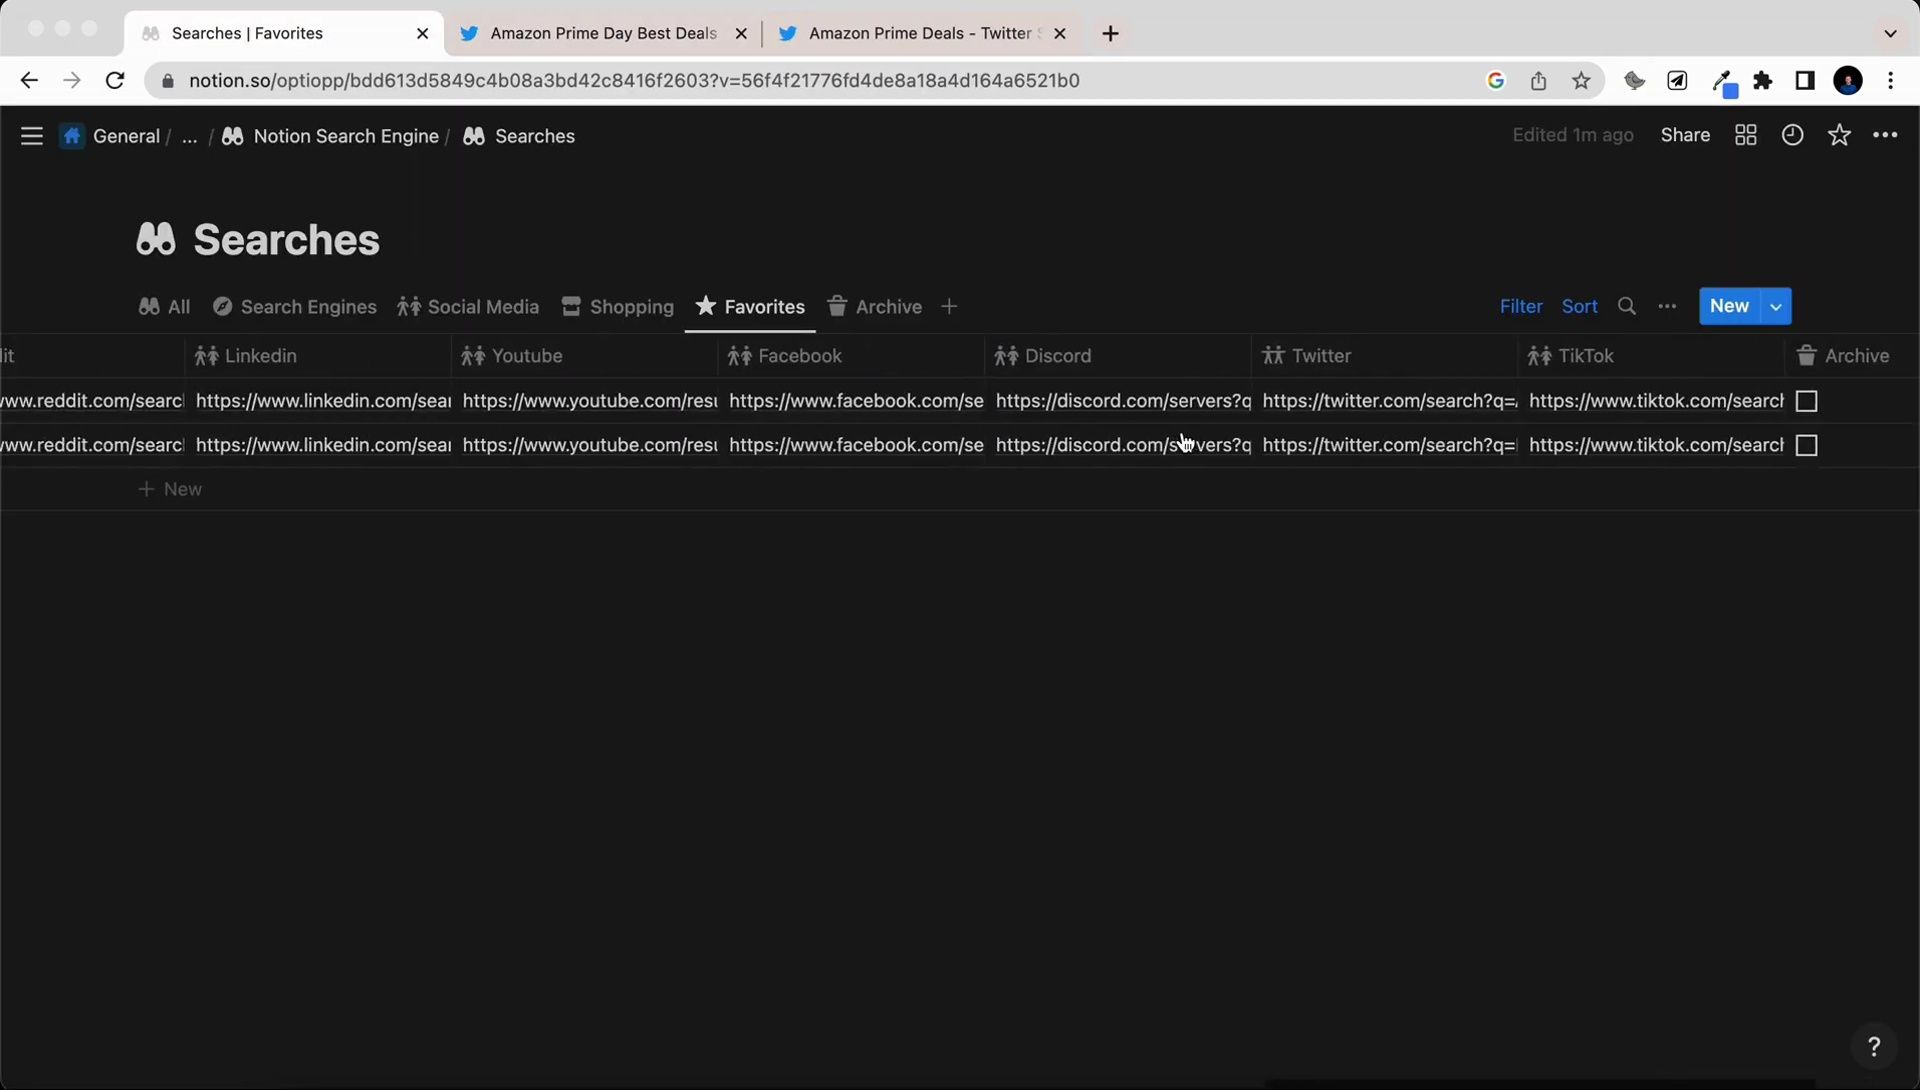This screenshot has height=1090, width=1920.
Task: Switch to the All view tab
Action: click(164, 307)
